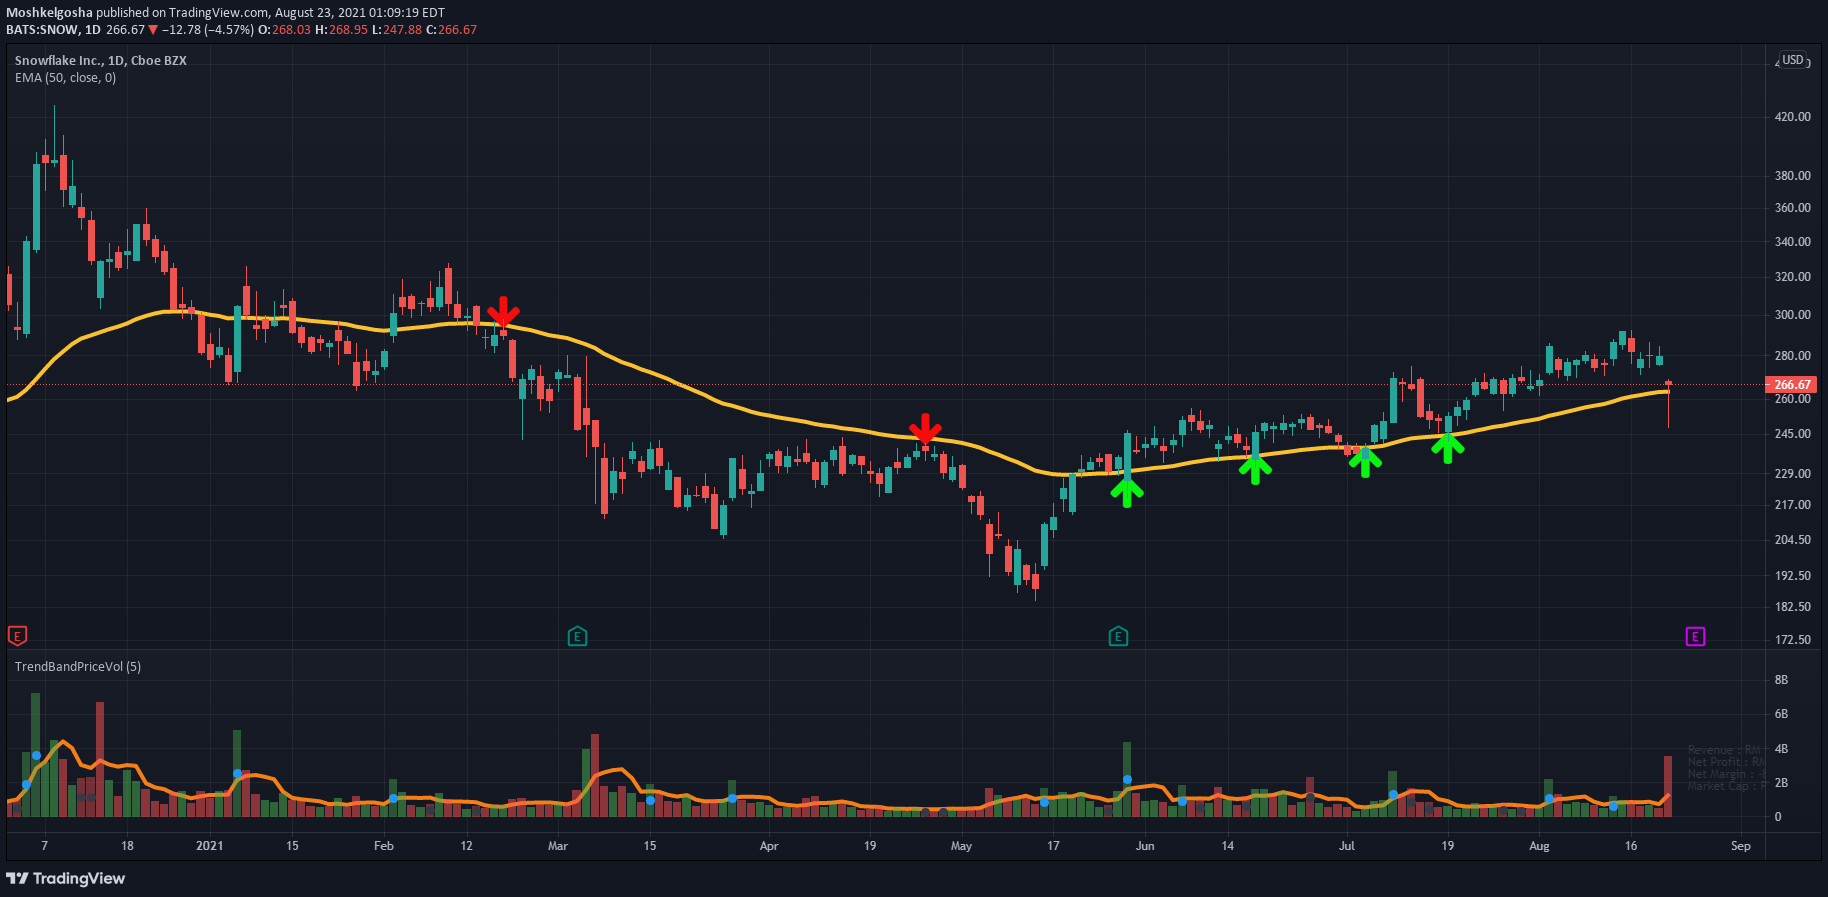Click the Jun label on the time axis
1828x897 pixels.
pos(1145,846)
